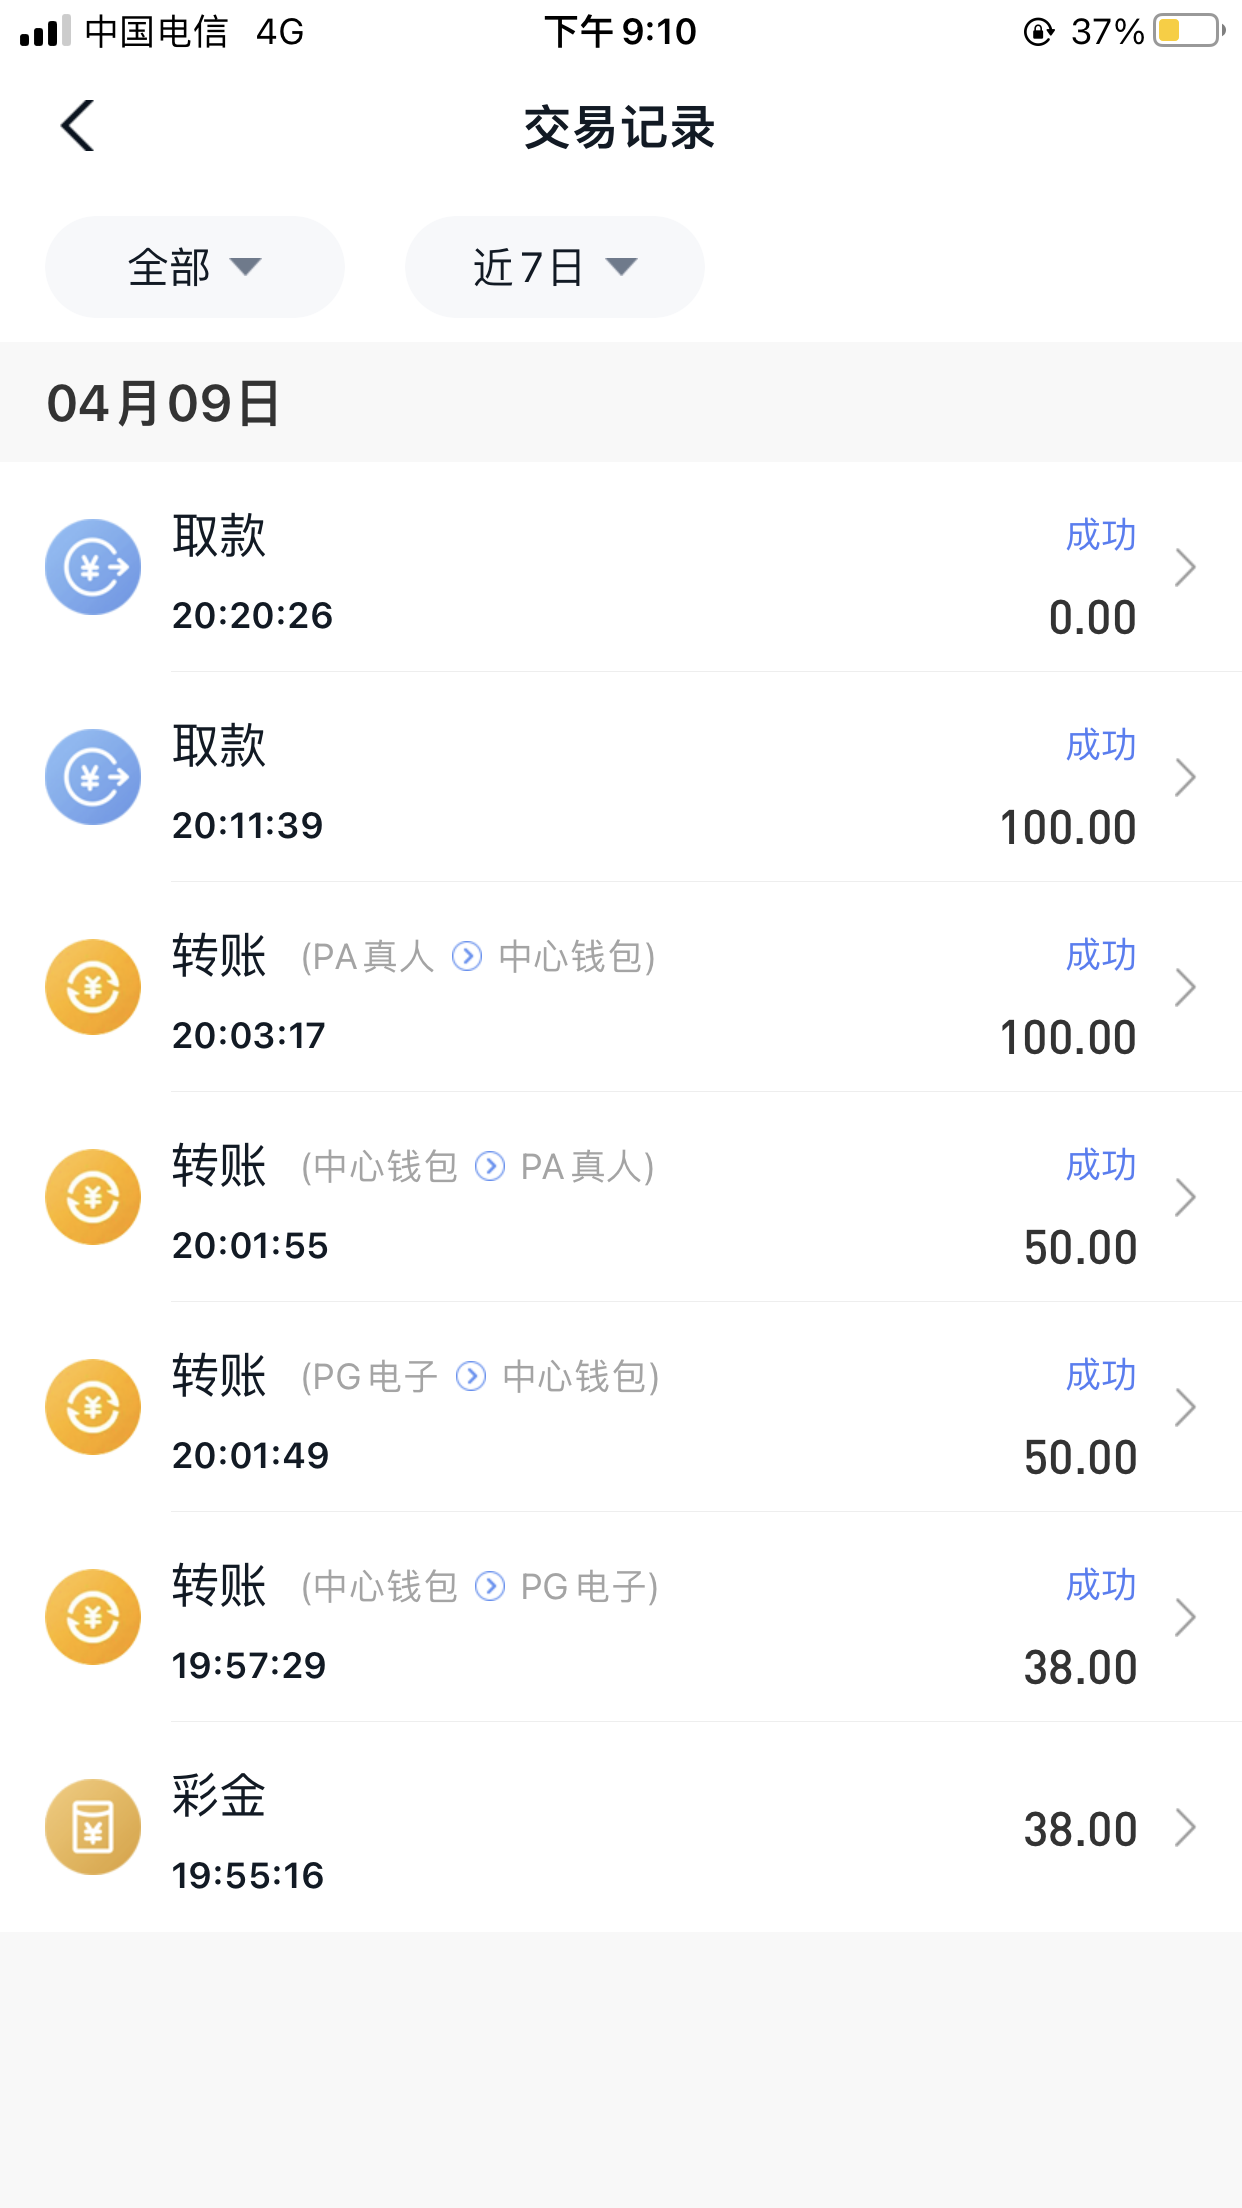Tap the 彩金 bonus icon
The image size is (1242, 2208).
coord(93,1827)
